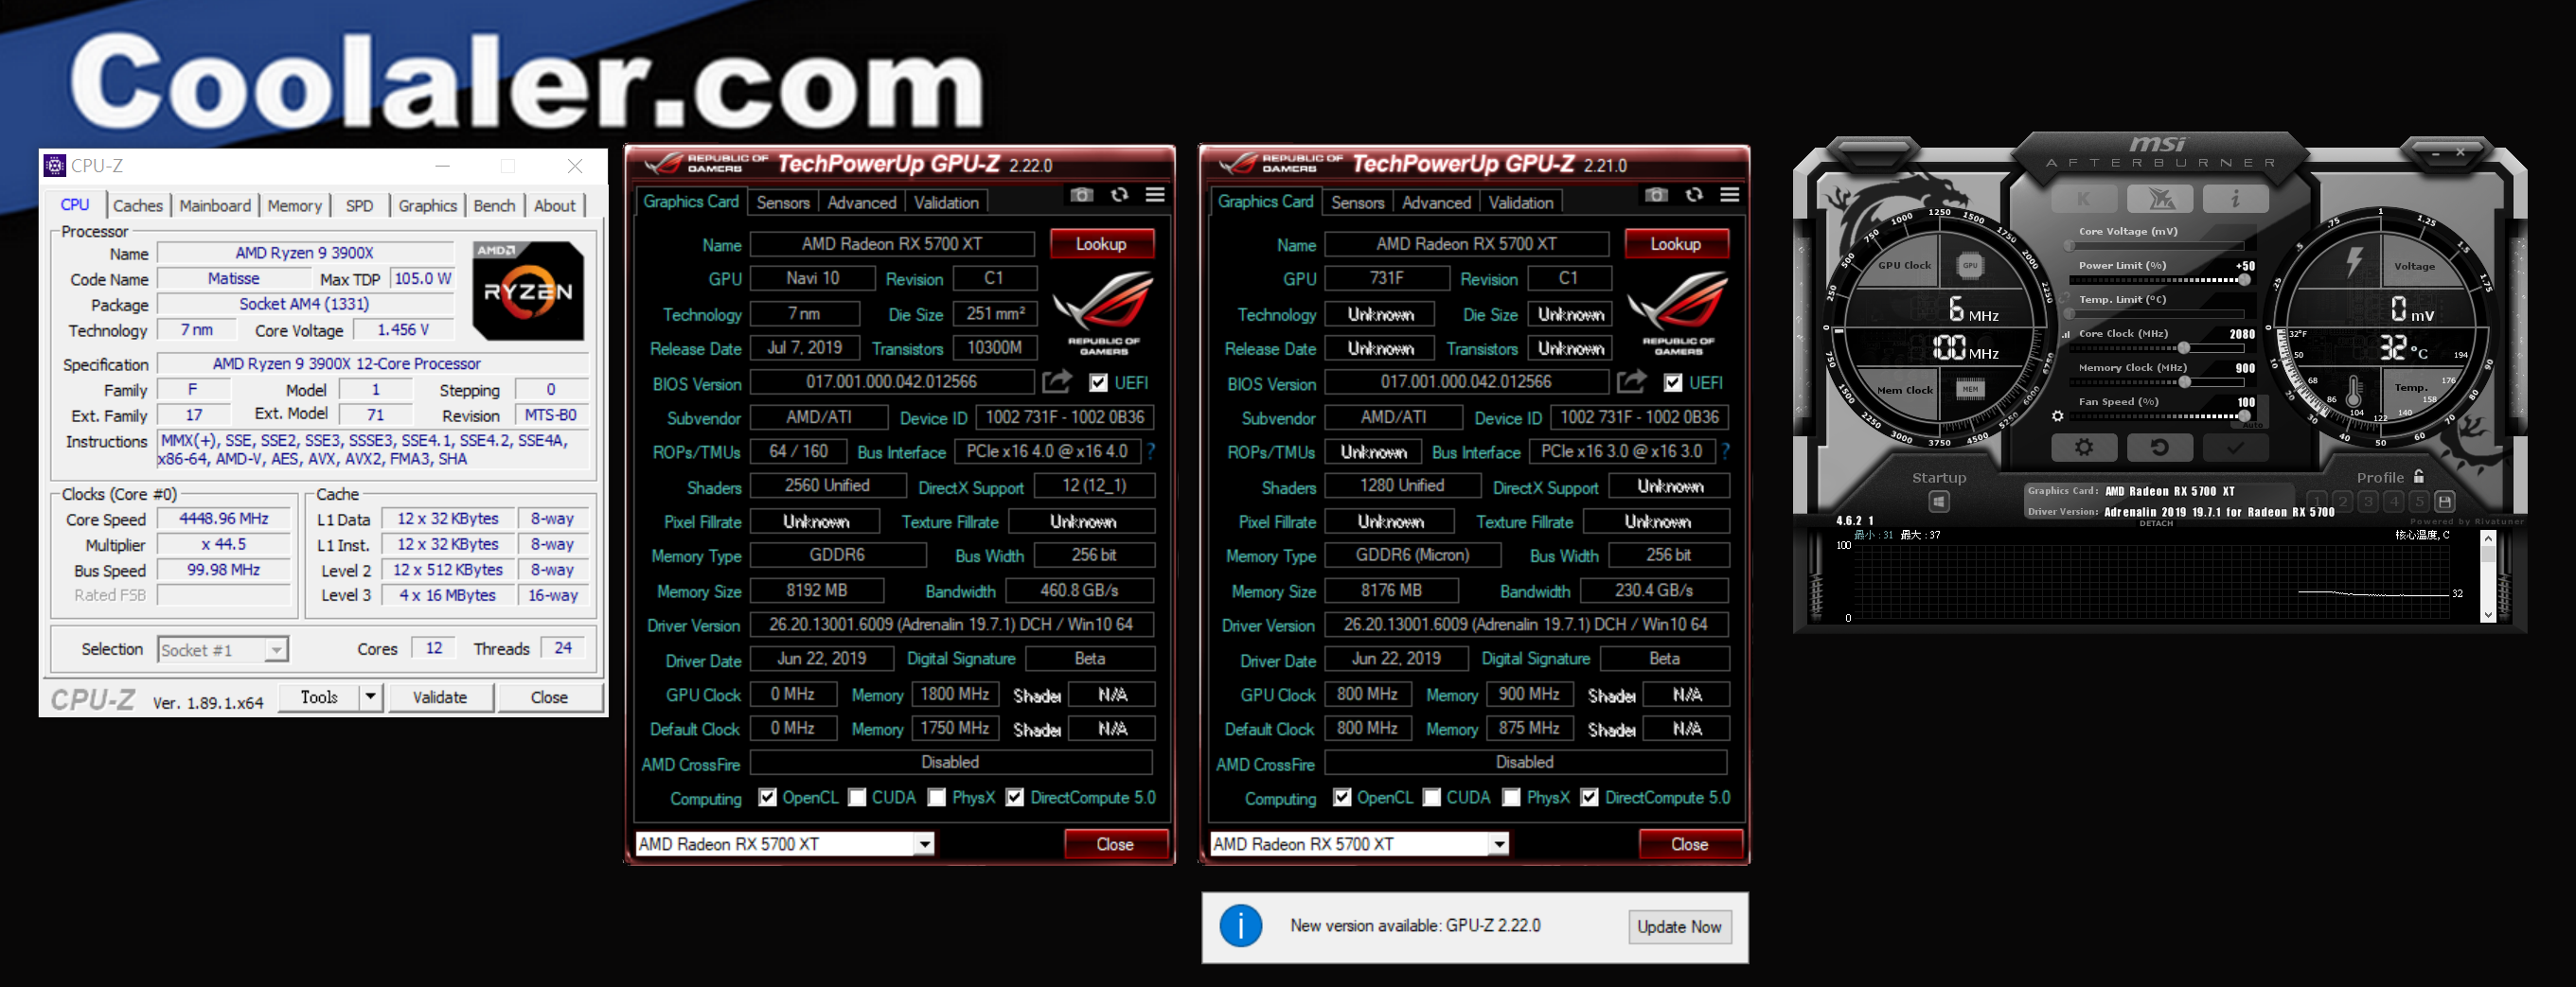Open the GPU selector dropdown in GPU-Z 2.21.0
2576x987 pixels.
[x=1499, y=845]
